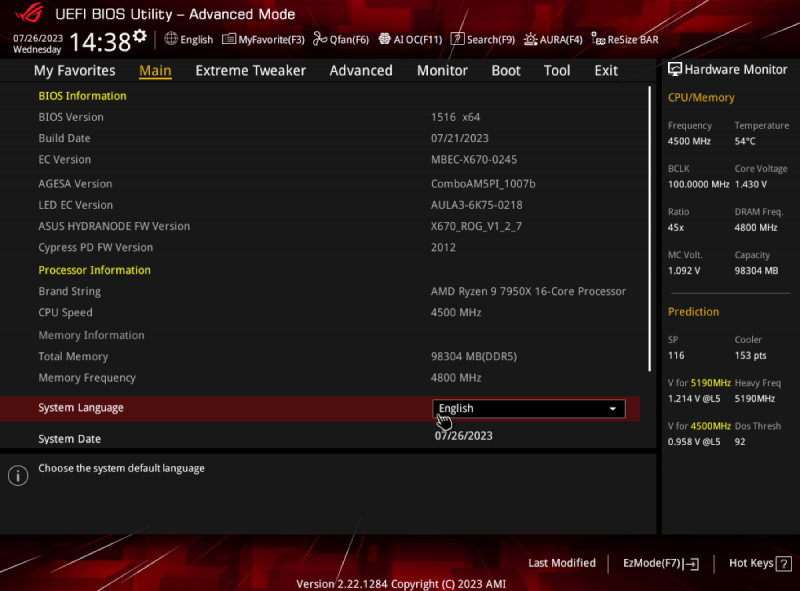This screenshot has height=591, width=800.
Task: Click CPU Speed value 4500 MHz
Action: pos(456,312)
